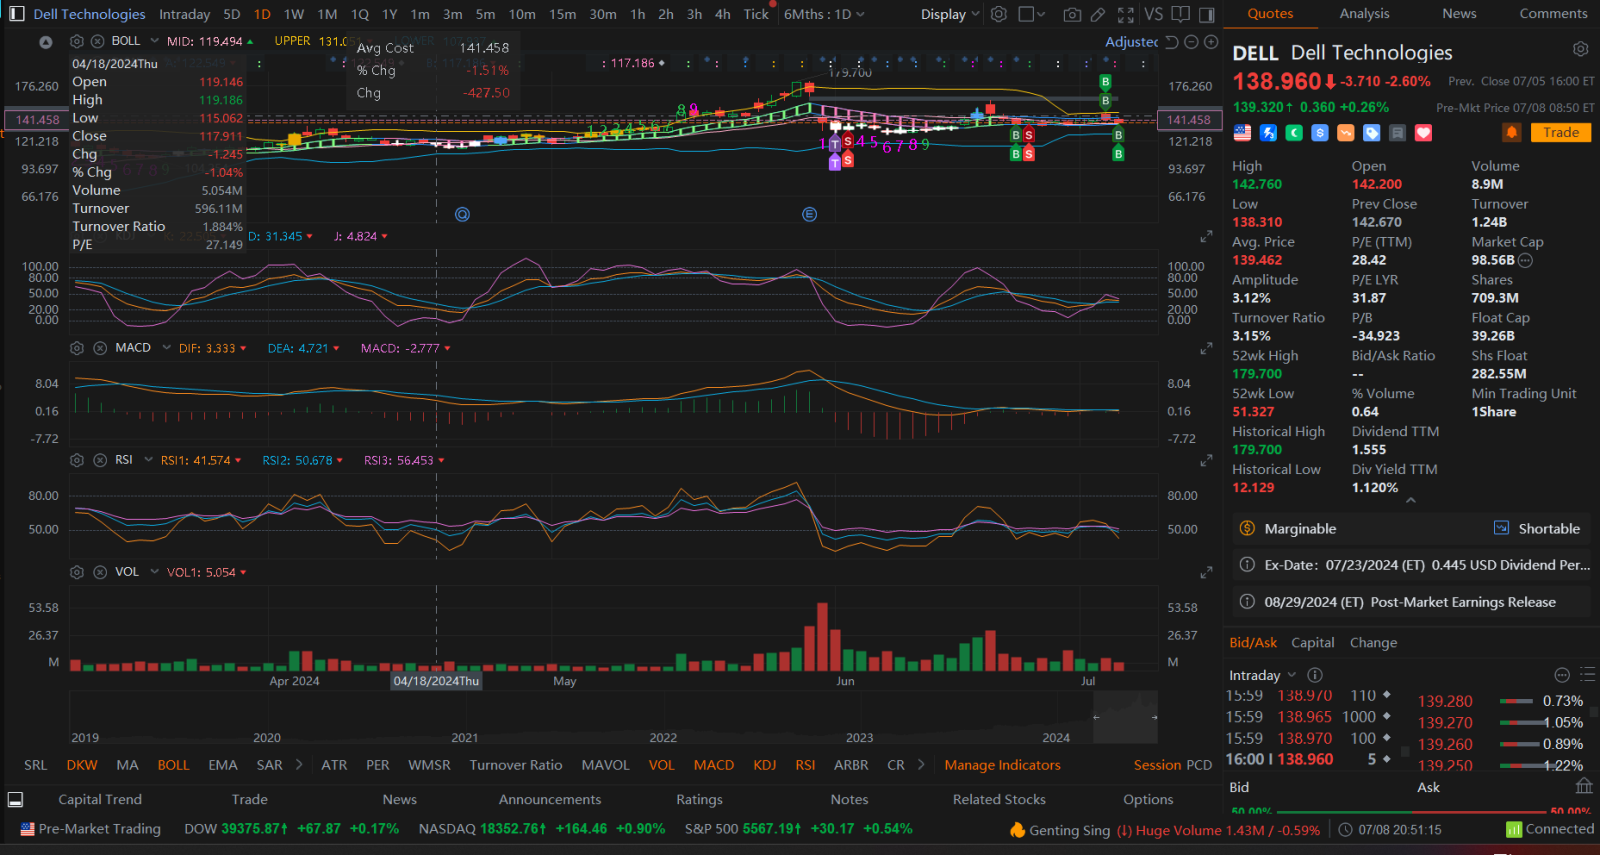
Task: Select the pencil drawing tool
Action: click(x=1098, y=14)
